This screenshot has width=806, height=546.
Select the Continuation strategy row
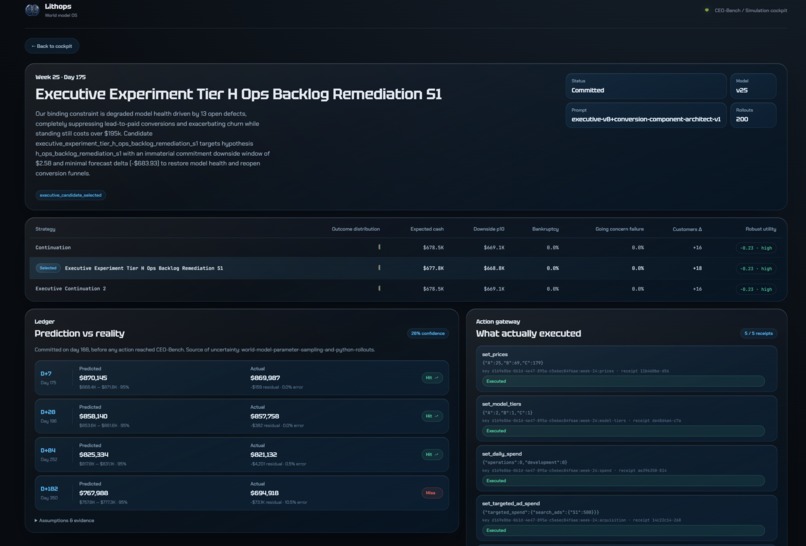[406, 247]
